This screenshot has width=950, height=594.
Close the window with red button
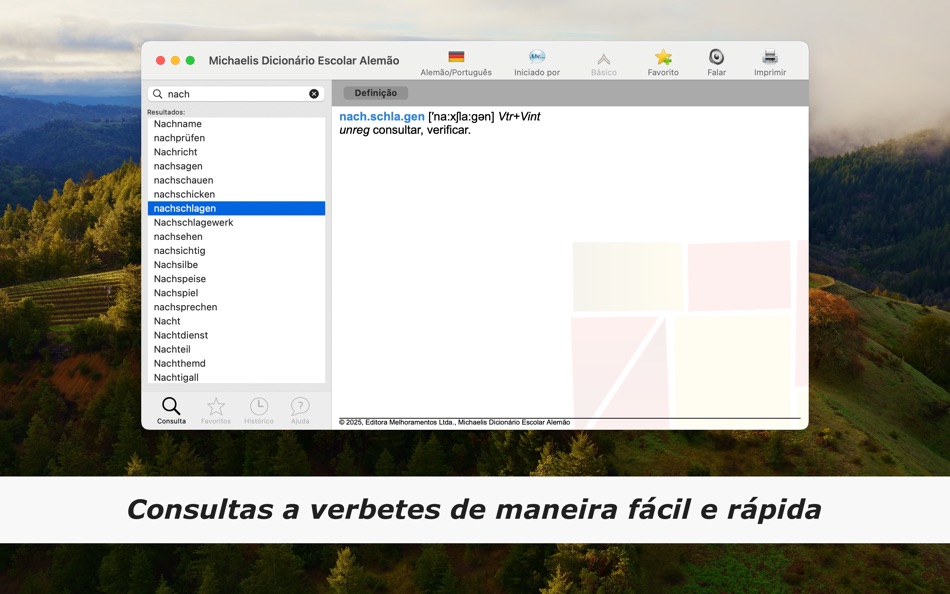pyautogui.click(x=161, y=60)
